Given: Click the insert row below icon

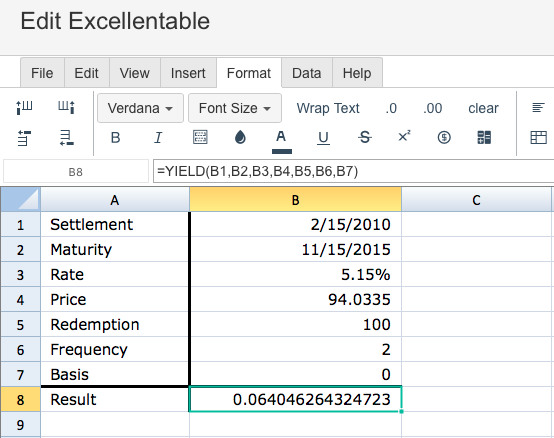Looking at the screenshot, I should click(x=66, y=138).
